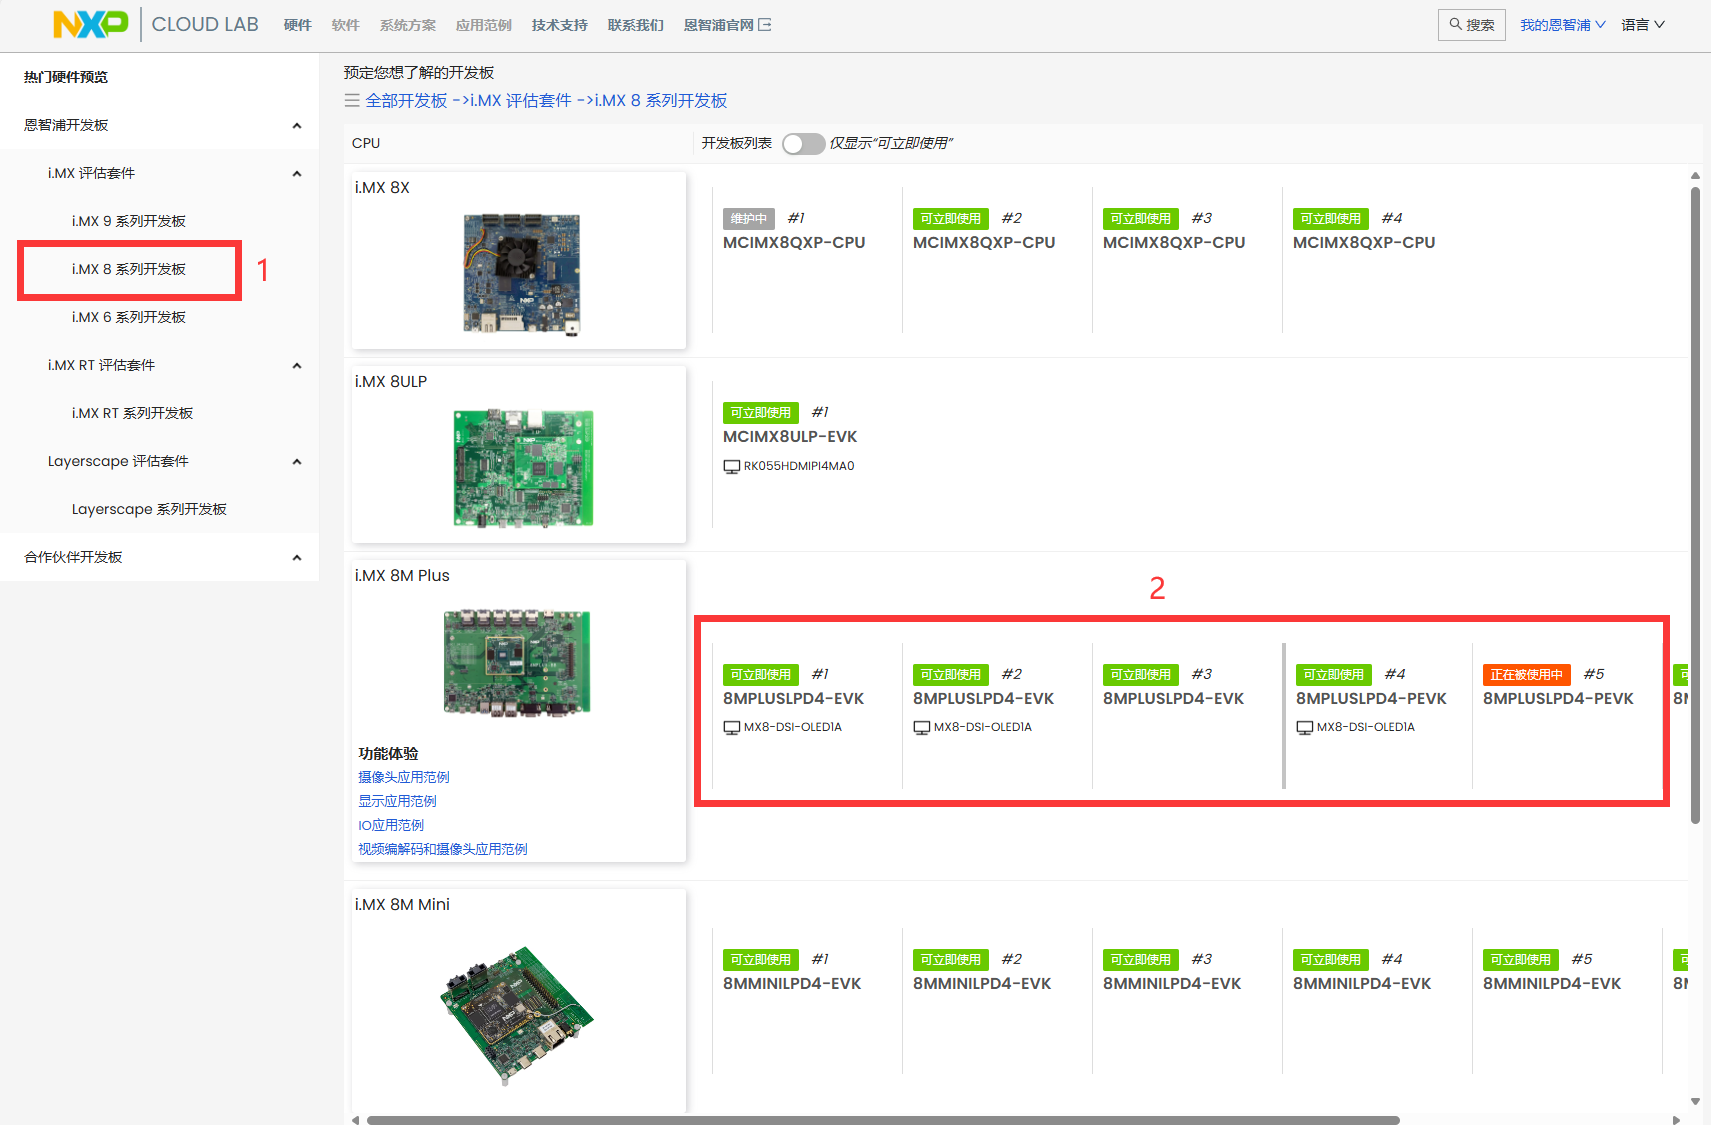Click display icon on 8MPLUSLPD4-EVK #1

732,727
